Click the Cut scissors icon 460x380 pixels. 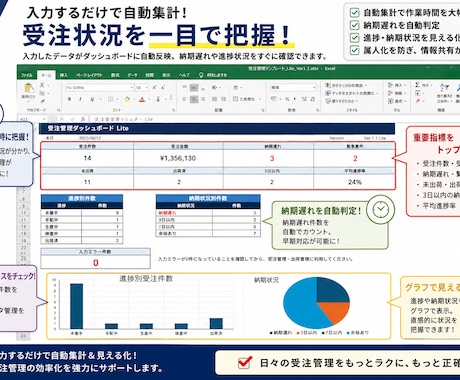[42, 85]
